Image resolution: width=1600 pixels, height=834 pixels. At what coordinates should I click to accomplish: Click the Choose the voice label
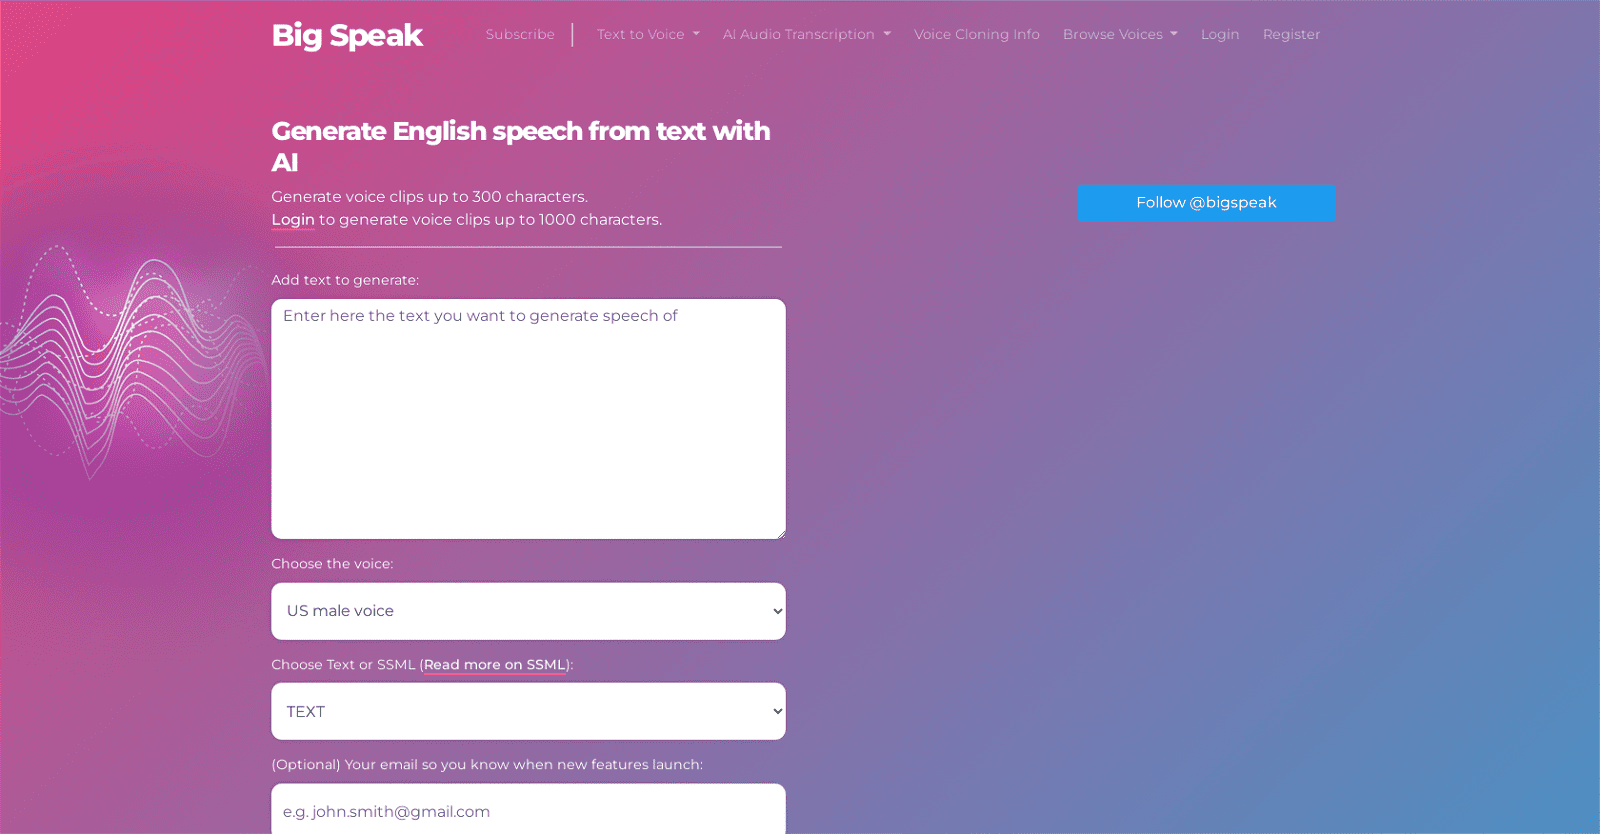tap(332, 564)
